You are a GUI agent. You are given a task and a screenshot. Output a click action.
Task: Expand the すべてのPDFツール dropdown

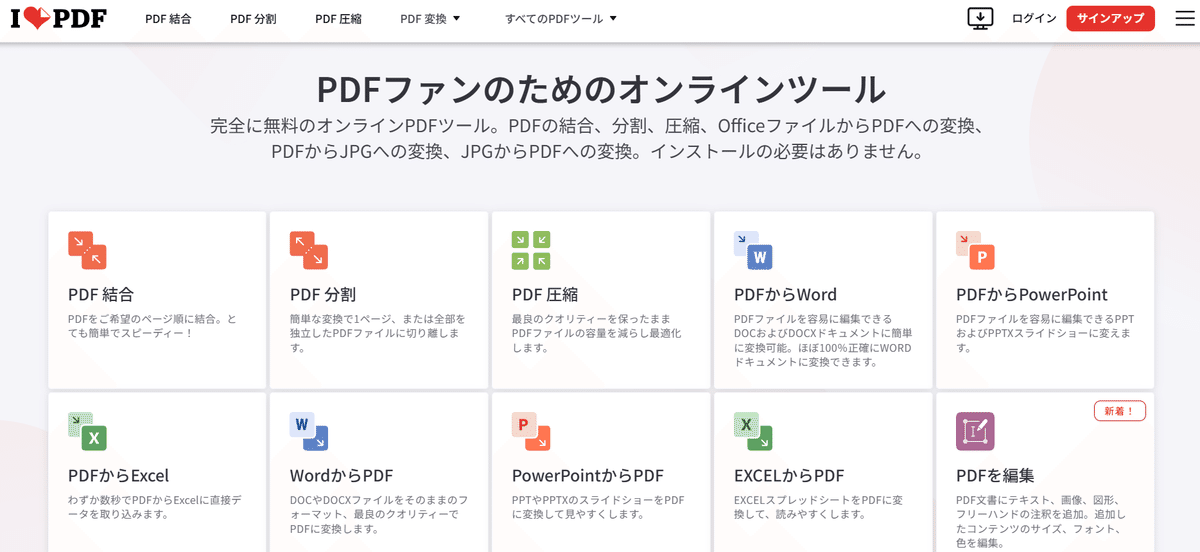[561, 19]
